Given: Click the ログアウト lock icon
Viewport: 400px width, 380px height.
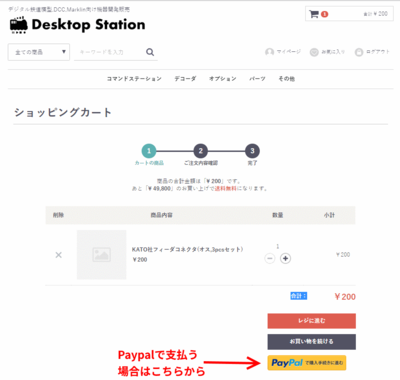Looking at the screenshot, I should 359,52.
